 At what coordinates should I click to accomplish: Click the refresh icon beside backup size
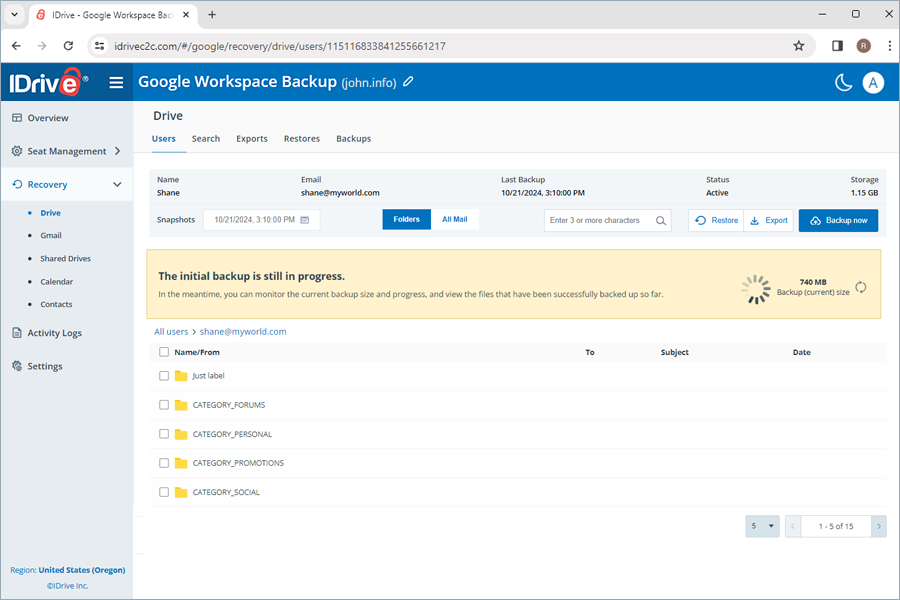tap(861, 288)
